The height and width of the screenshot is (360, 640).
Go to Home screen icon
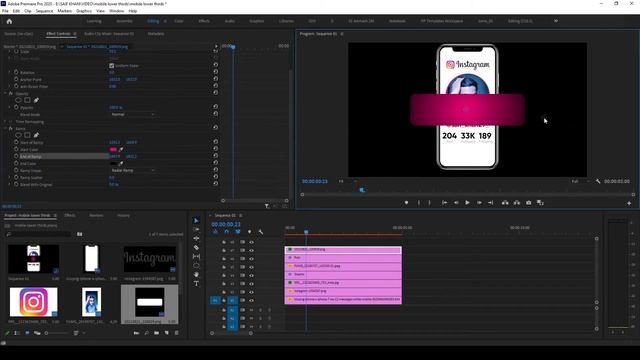9,21
